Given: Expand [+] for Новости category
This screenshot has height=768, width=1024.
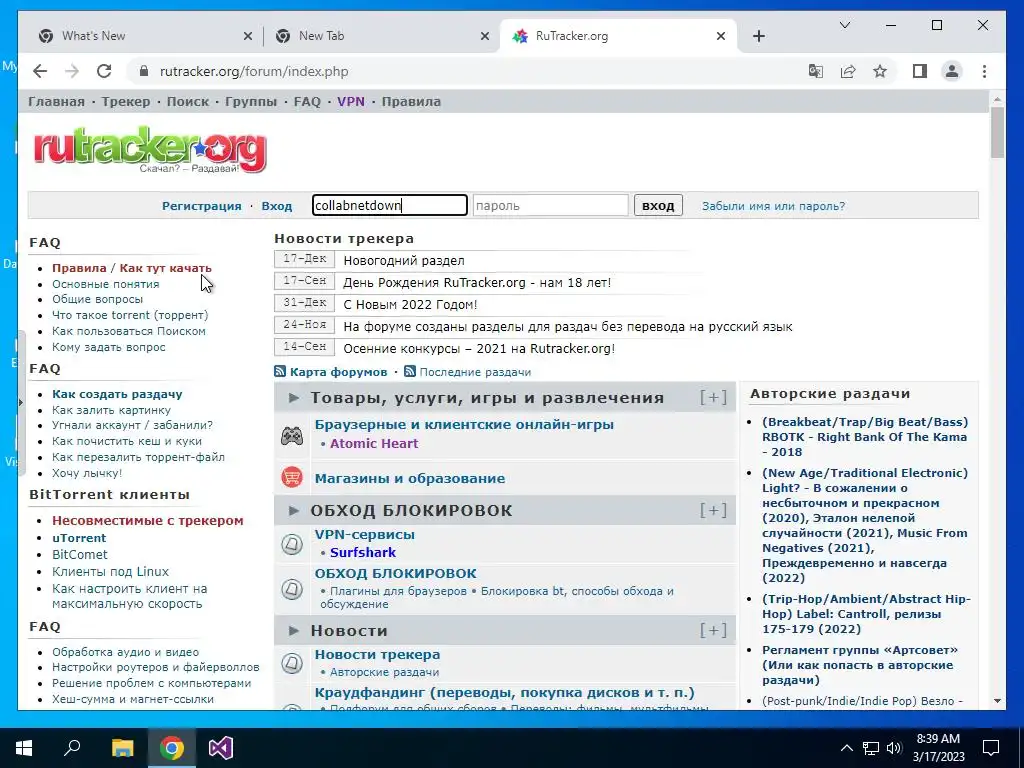Looking at the screenshot, I should pyautogui.click(x=713, y=630).
